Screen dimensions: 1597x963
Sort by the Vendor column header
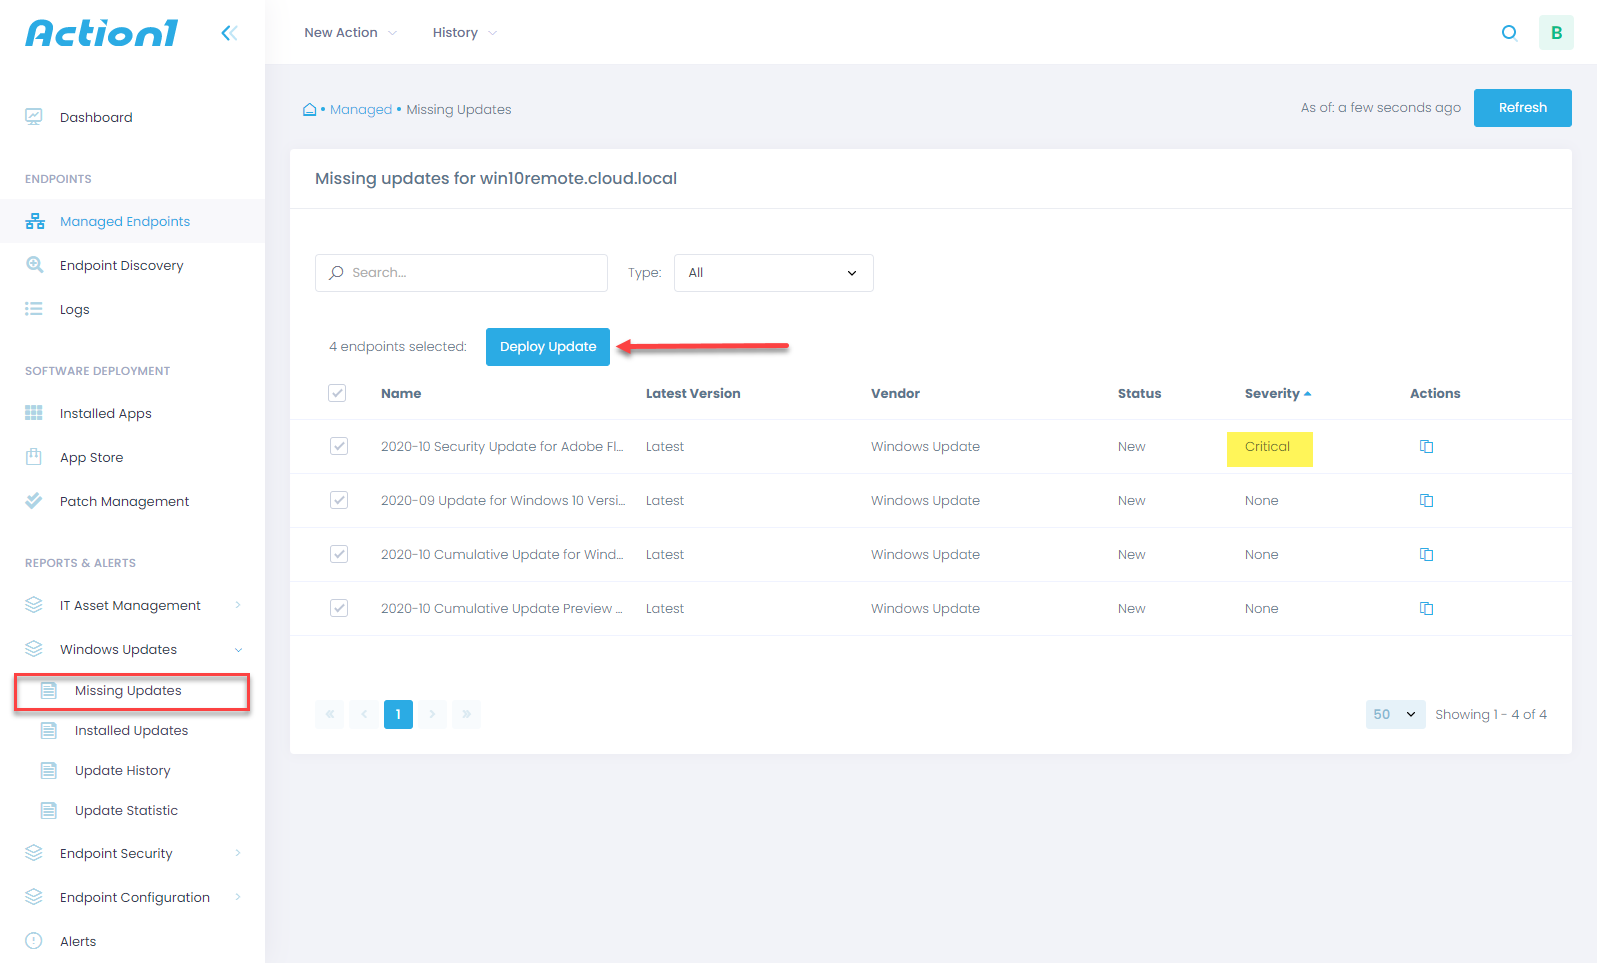click(x=895, y=393)
